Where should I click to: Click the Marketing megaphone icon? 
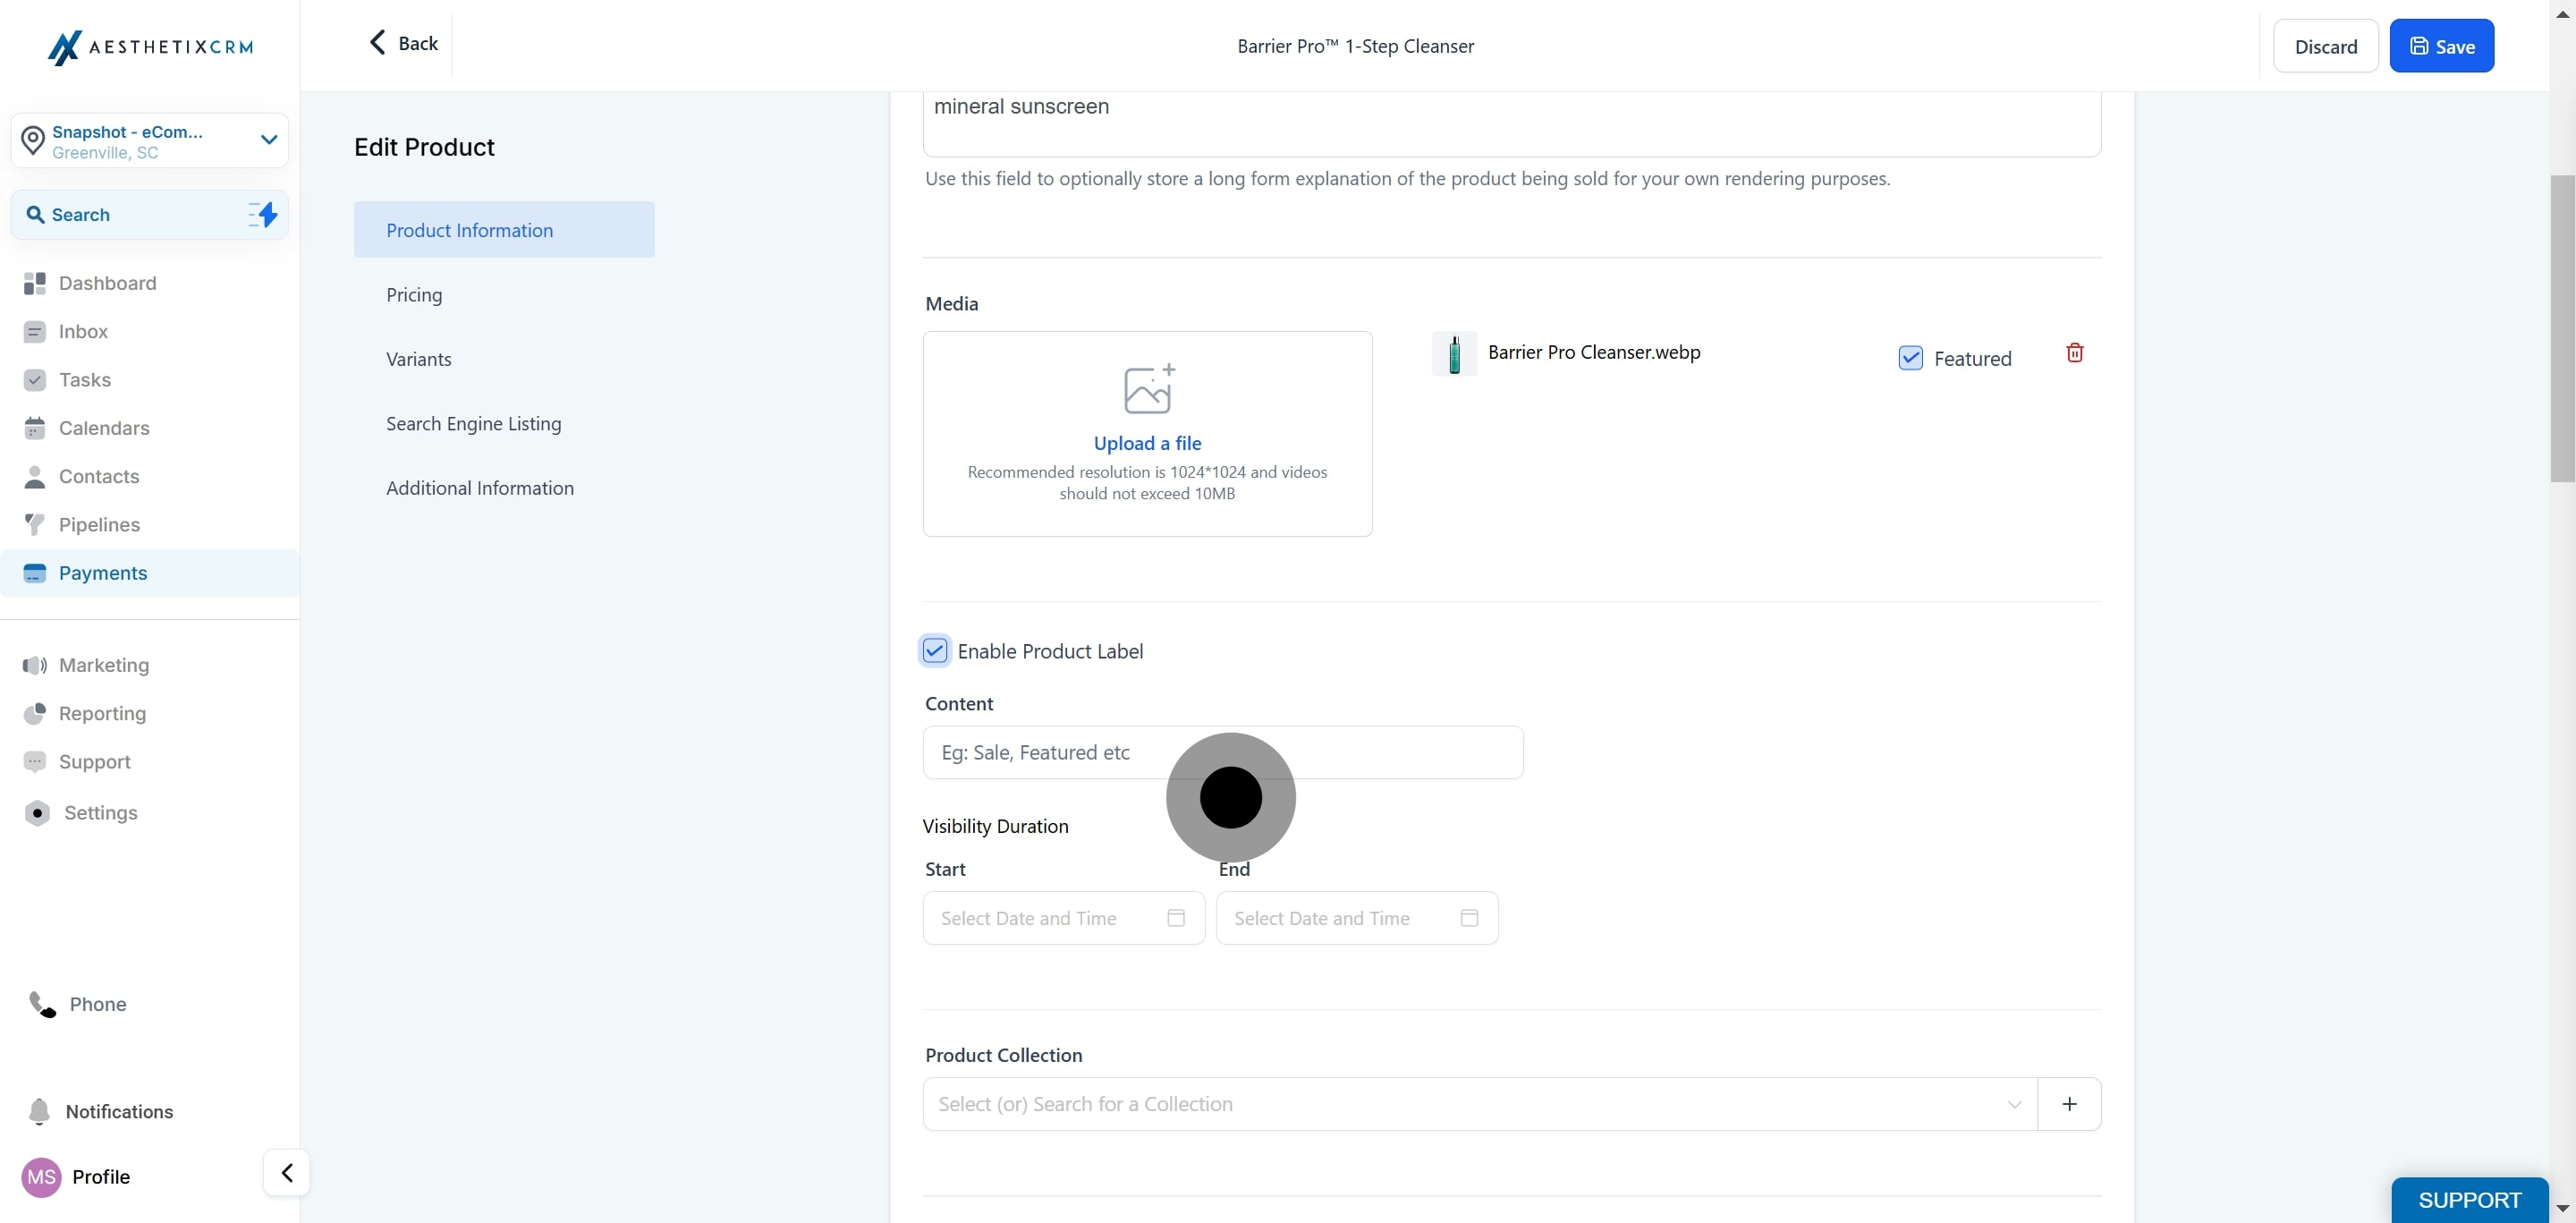[x=35, y=665]
